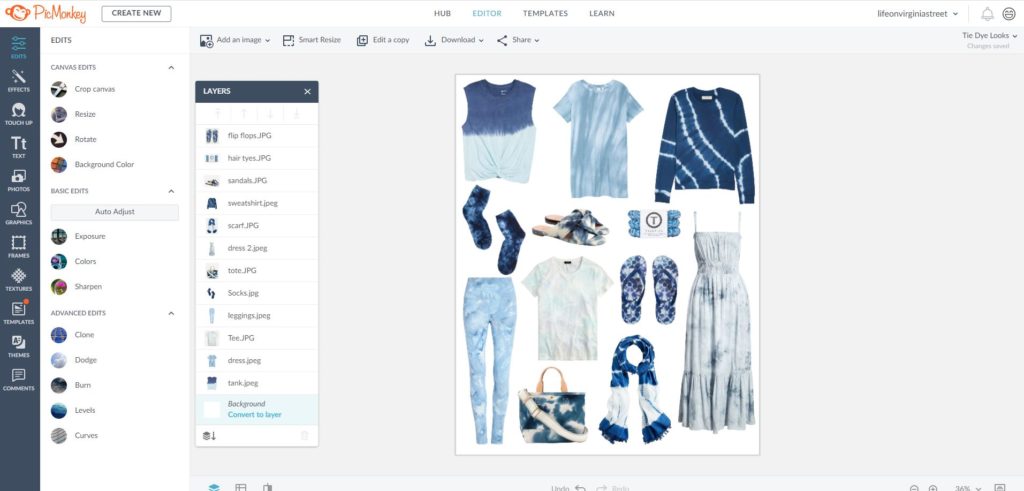This screenshot has height=491, width=1024.
Task: Open the Download dropdown
Action: click(454, 40)
